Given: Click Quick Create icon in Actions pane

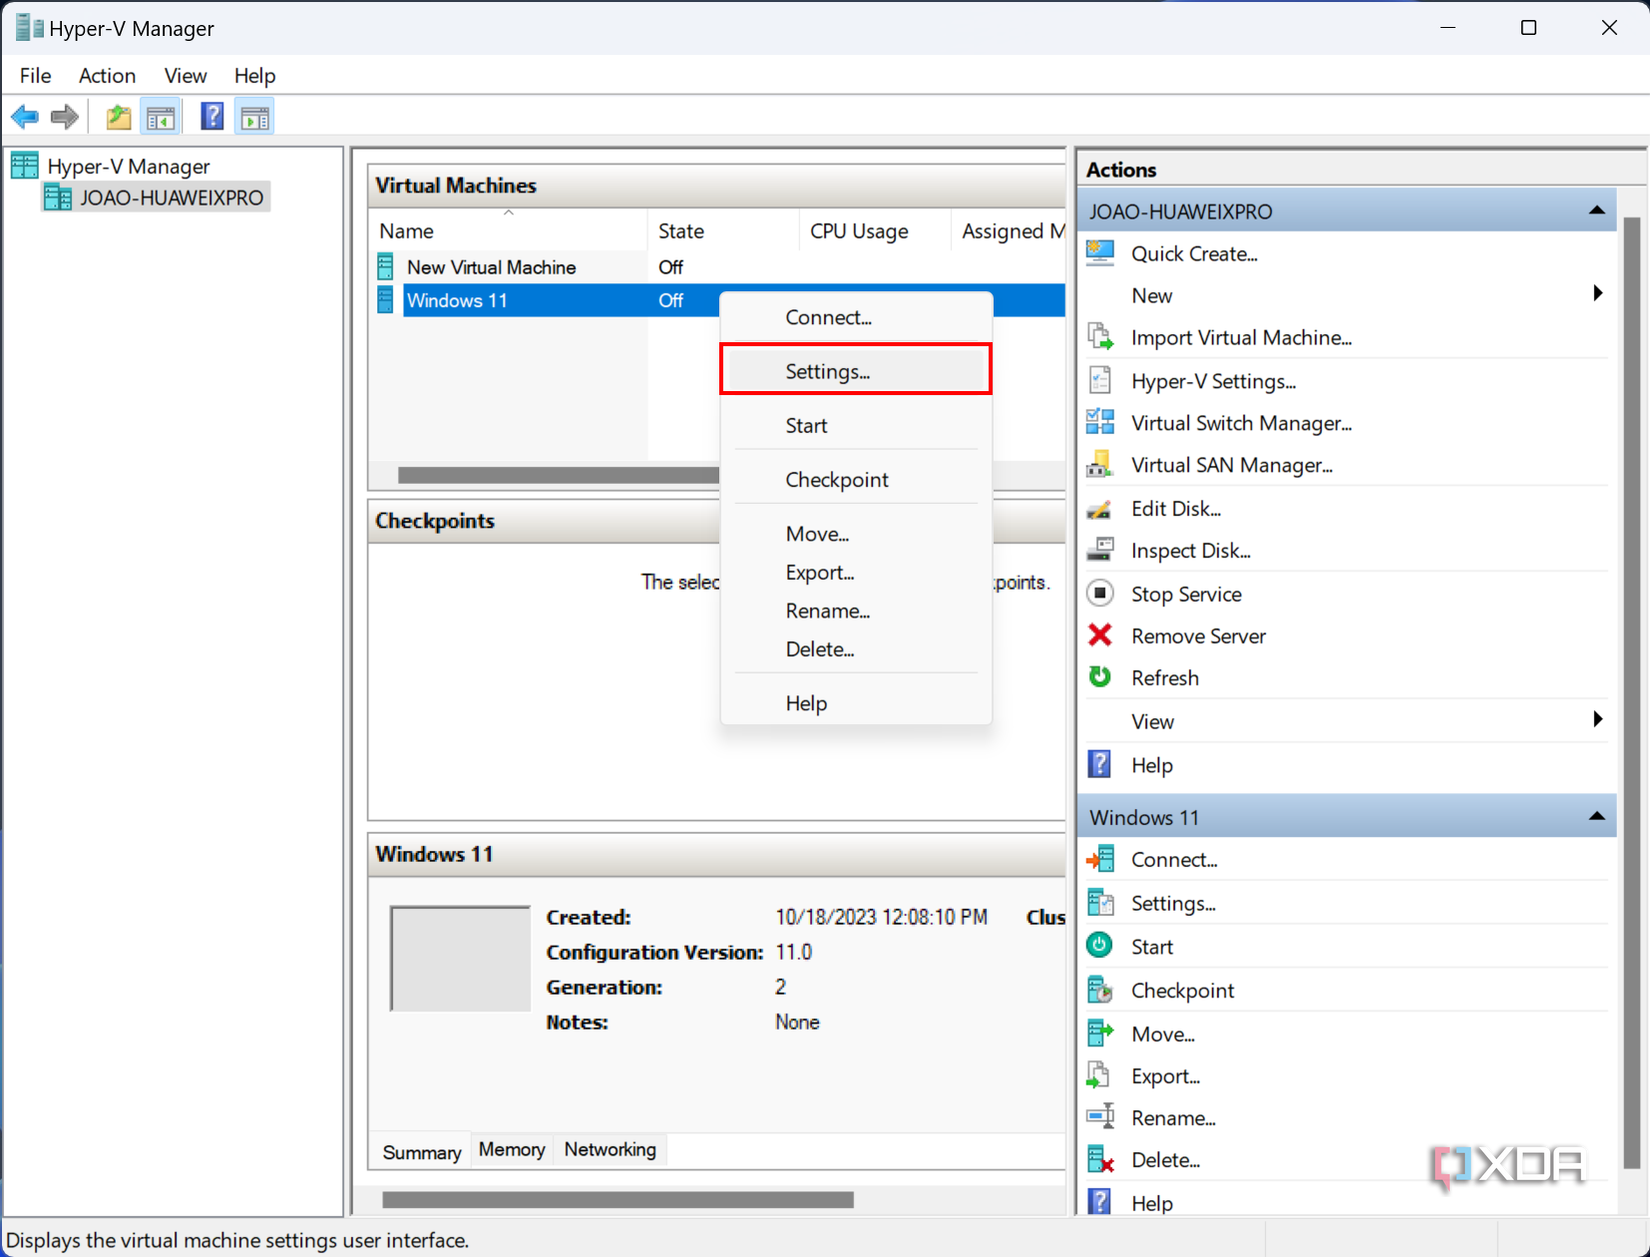Looking at the screenshot, I should 1100,253.
